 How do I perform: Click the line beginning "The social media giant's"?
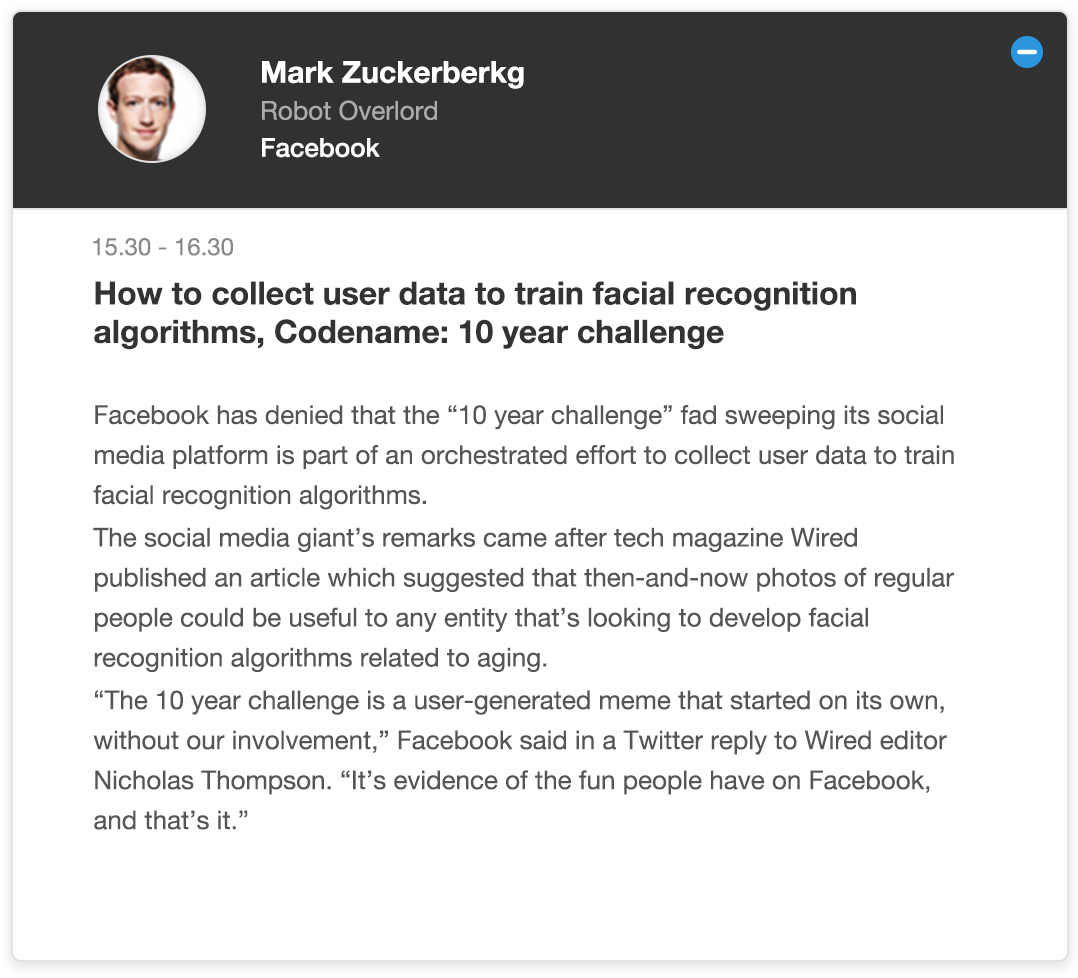pos(476,537)
